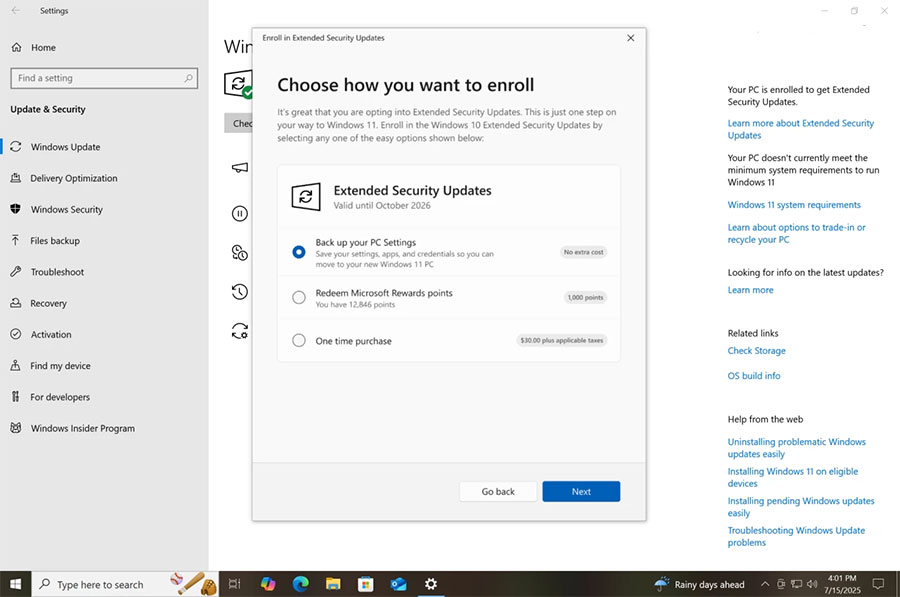This screenshot has height=597, width=900.
Task: Choose Redeem Microsoft Rewards points
Action: (x=298, y=297)
